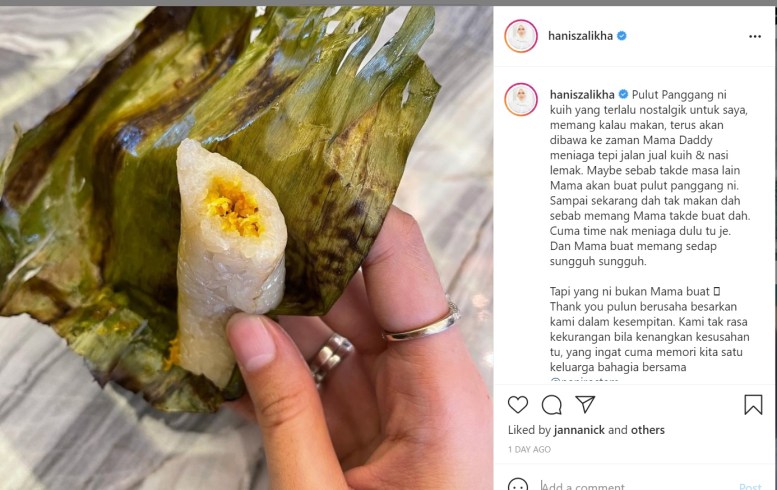Click the verified badge in the caption
Screen dimensions: 777x490
624,94
